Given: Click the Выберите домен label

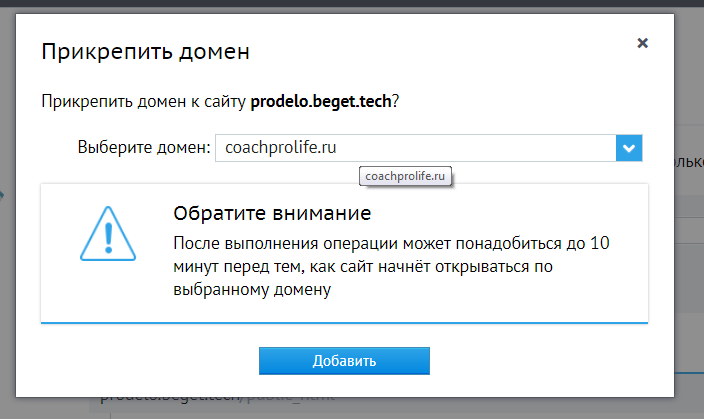Looking at the screenshot, I should 144,147.
